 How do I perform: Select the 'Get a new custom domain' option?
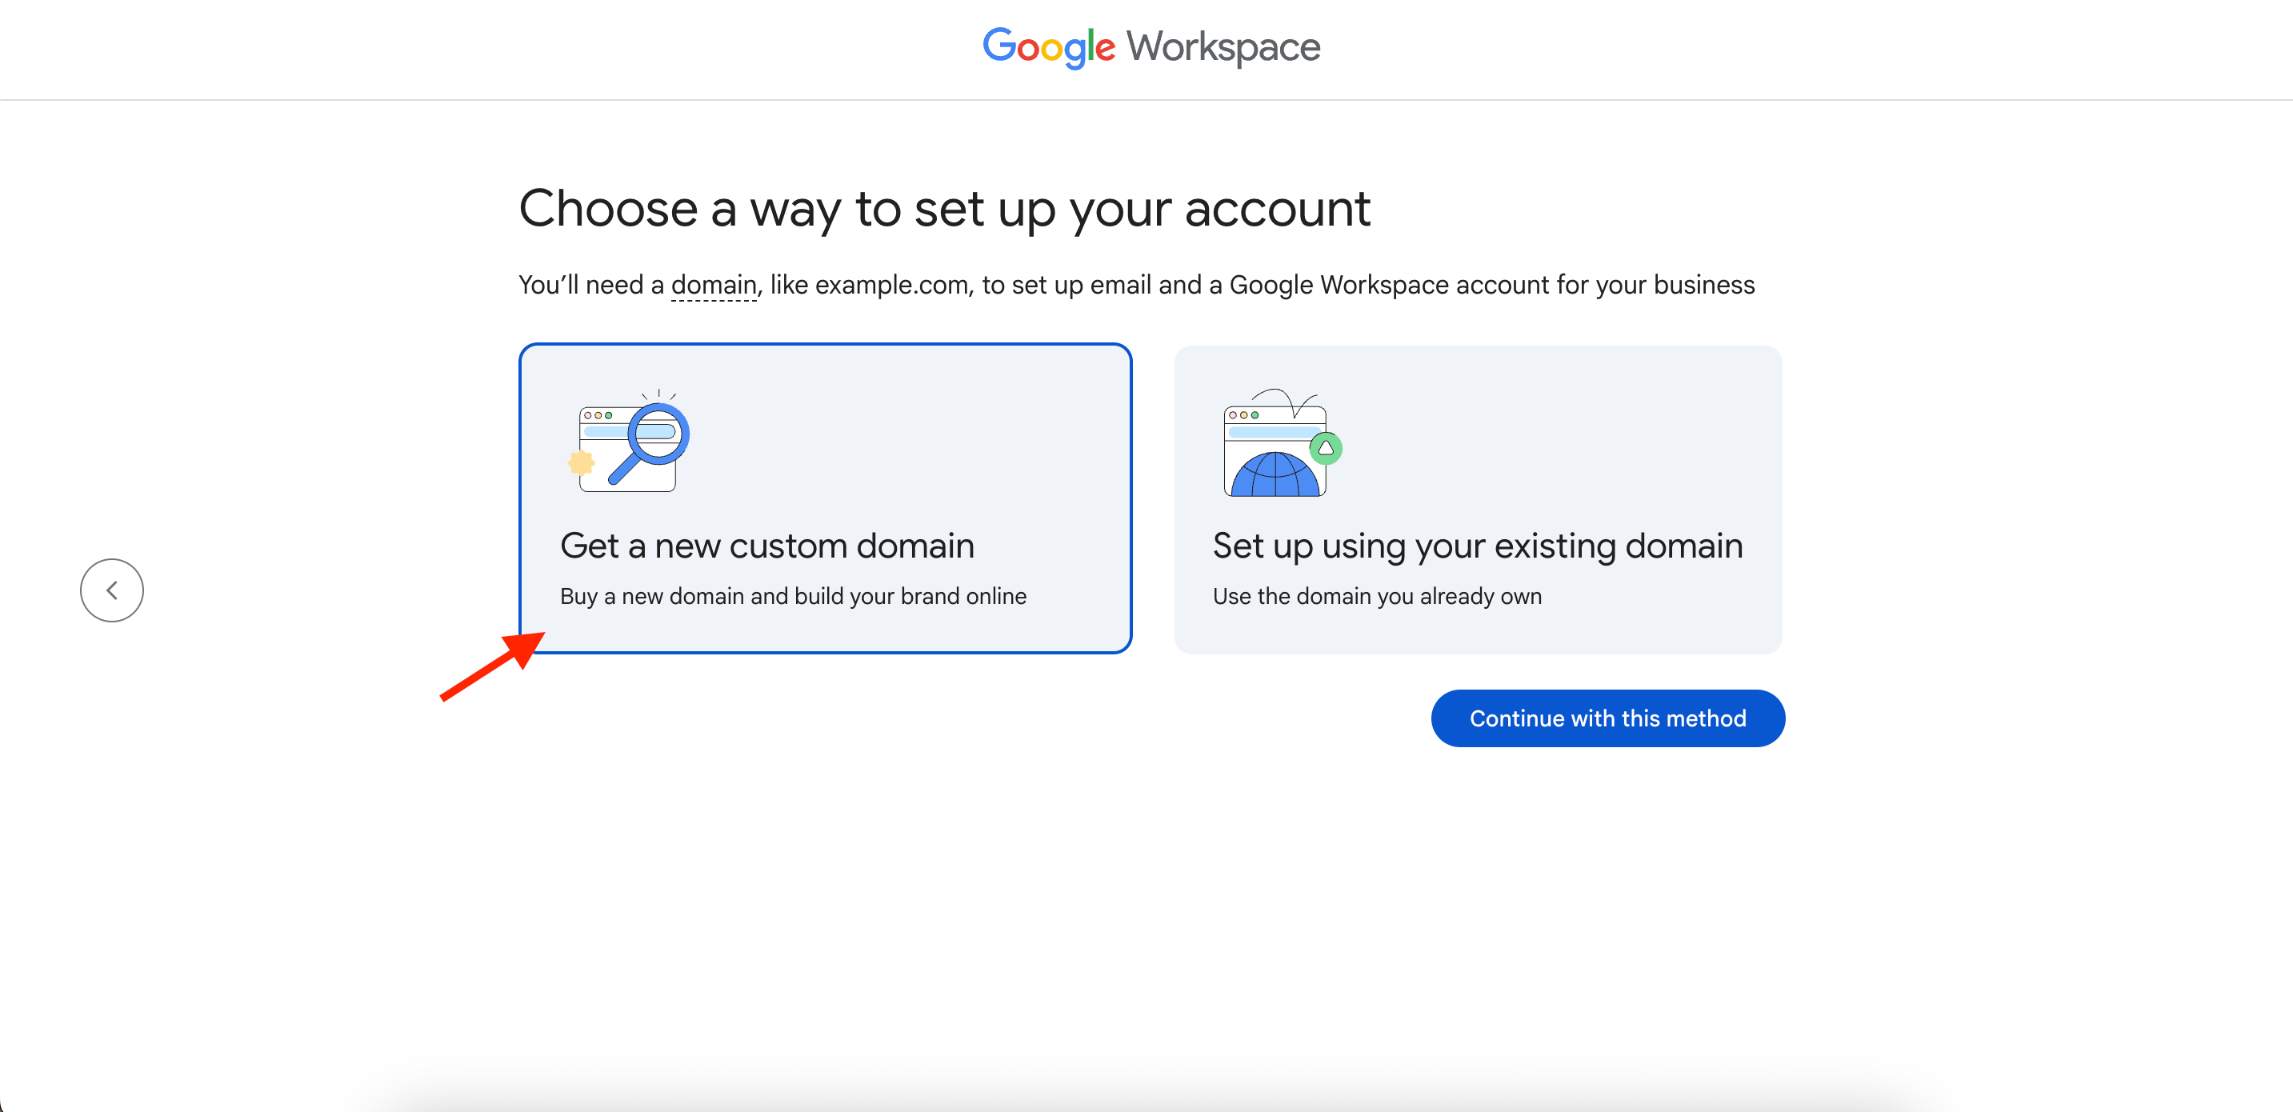[825, 497]
